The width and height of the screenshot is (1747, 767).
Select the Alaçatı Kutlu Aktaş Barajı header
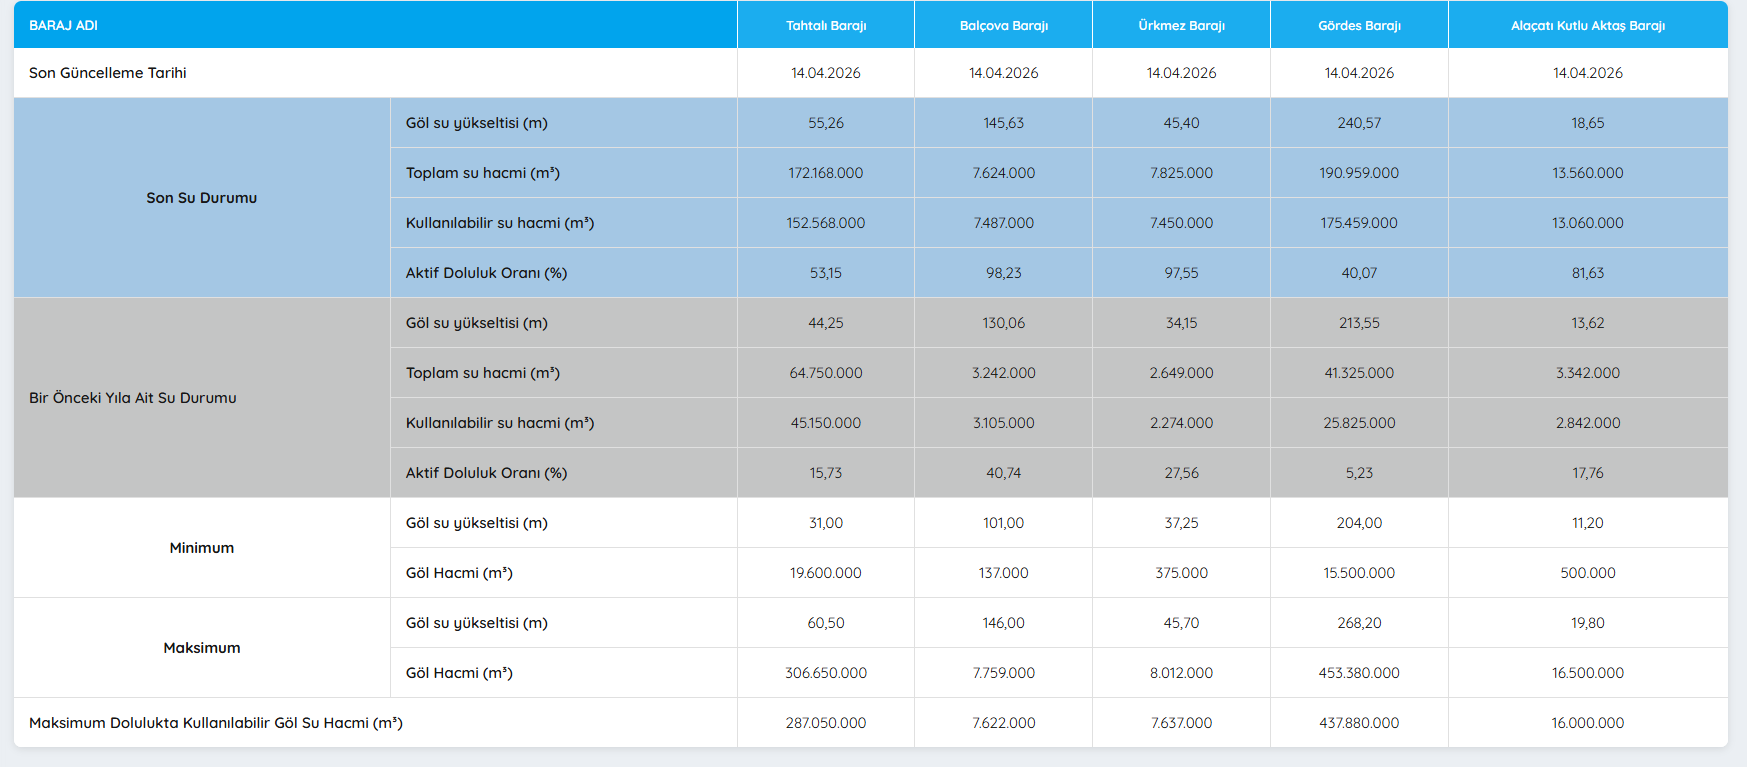click(x=1587, y=25)
